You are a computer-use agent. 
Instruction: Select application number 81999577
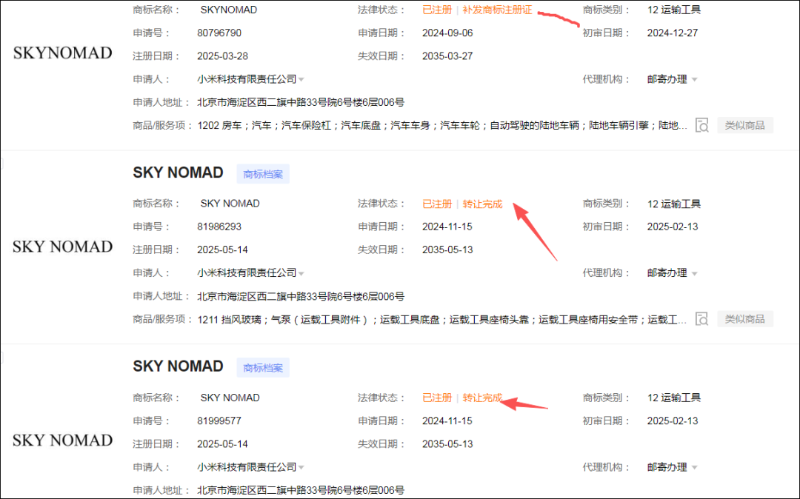click(x=219, y=421)
